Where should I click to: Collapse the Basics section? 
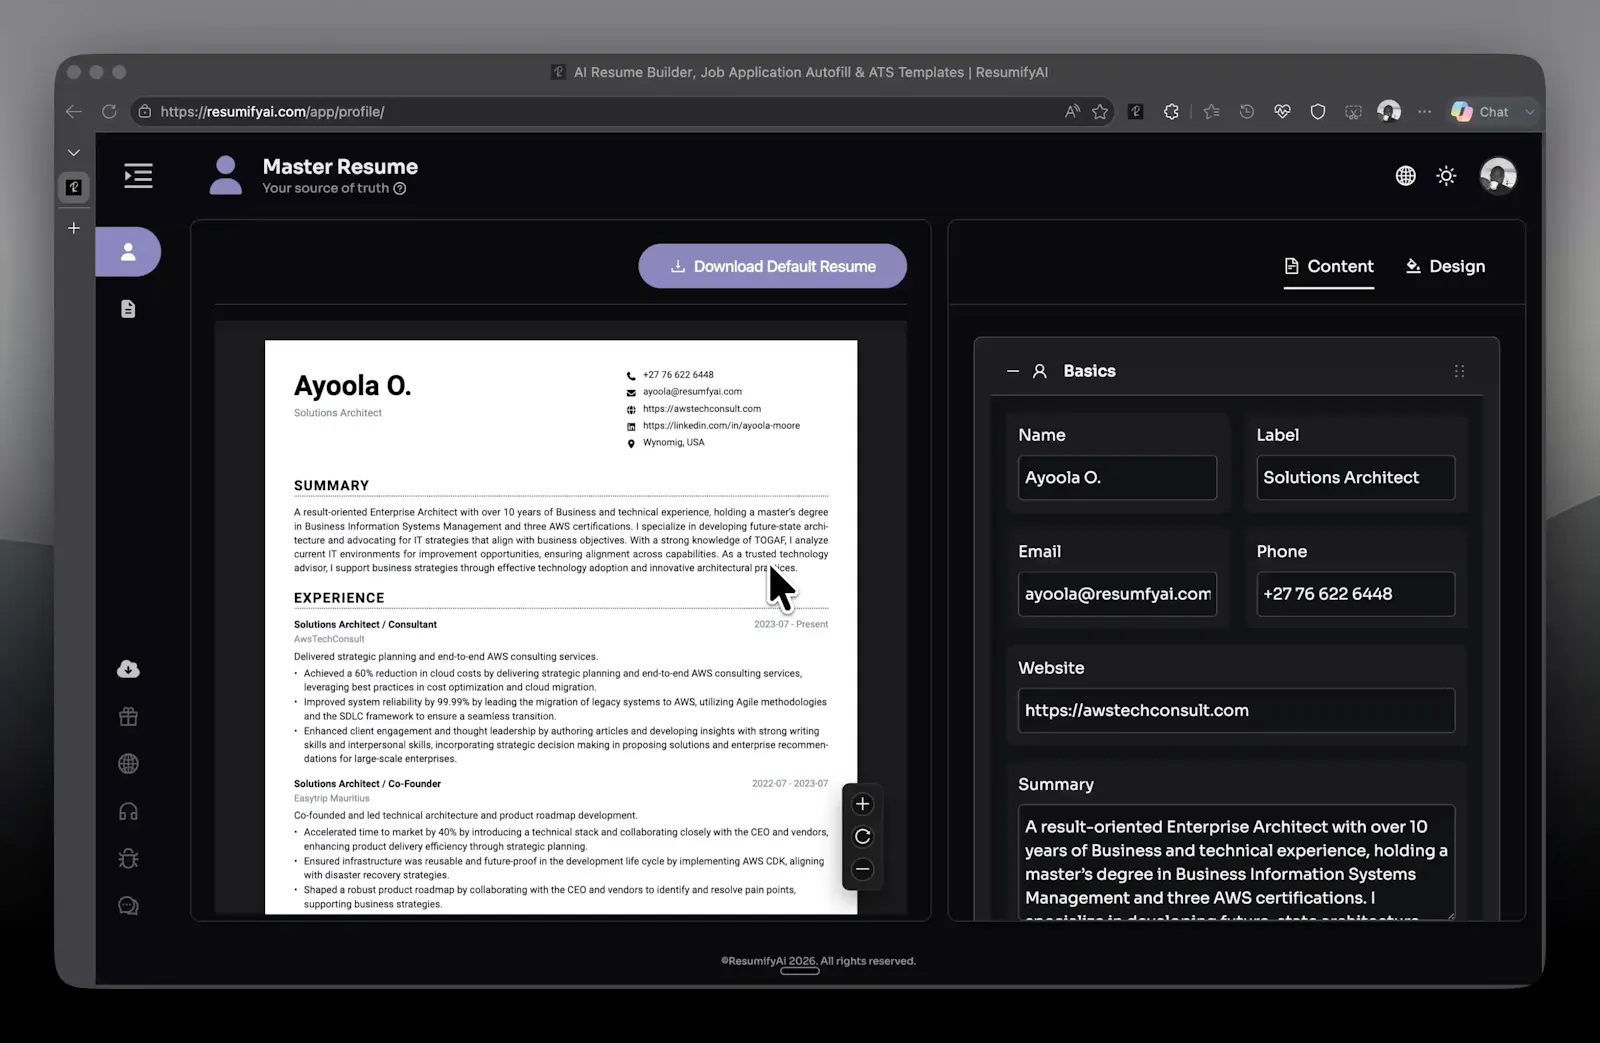coord(1013,371)
